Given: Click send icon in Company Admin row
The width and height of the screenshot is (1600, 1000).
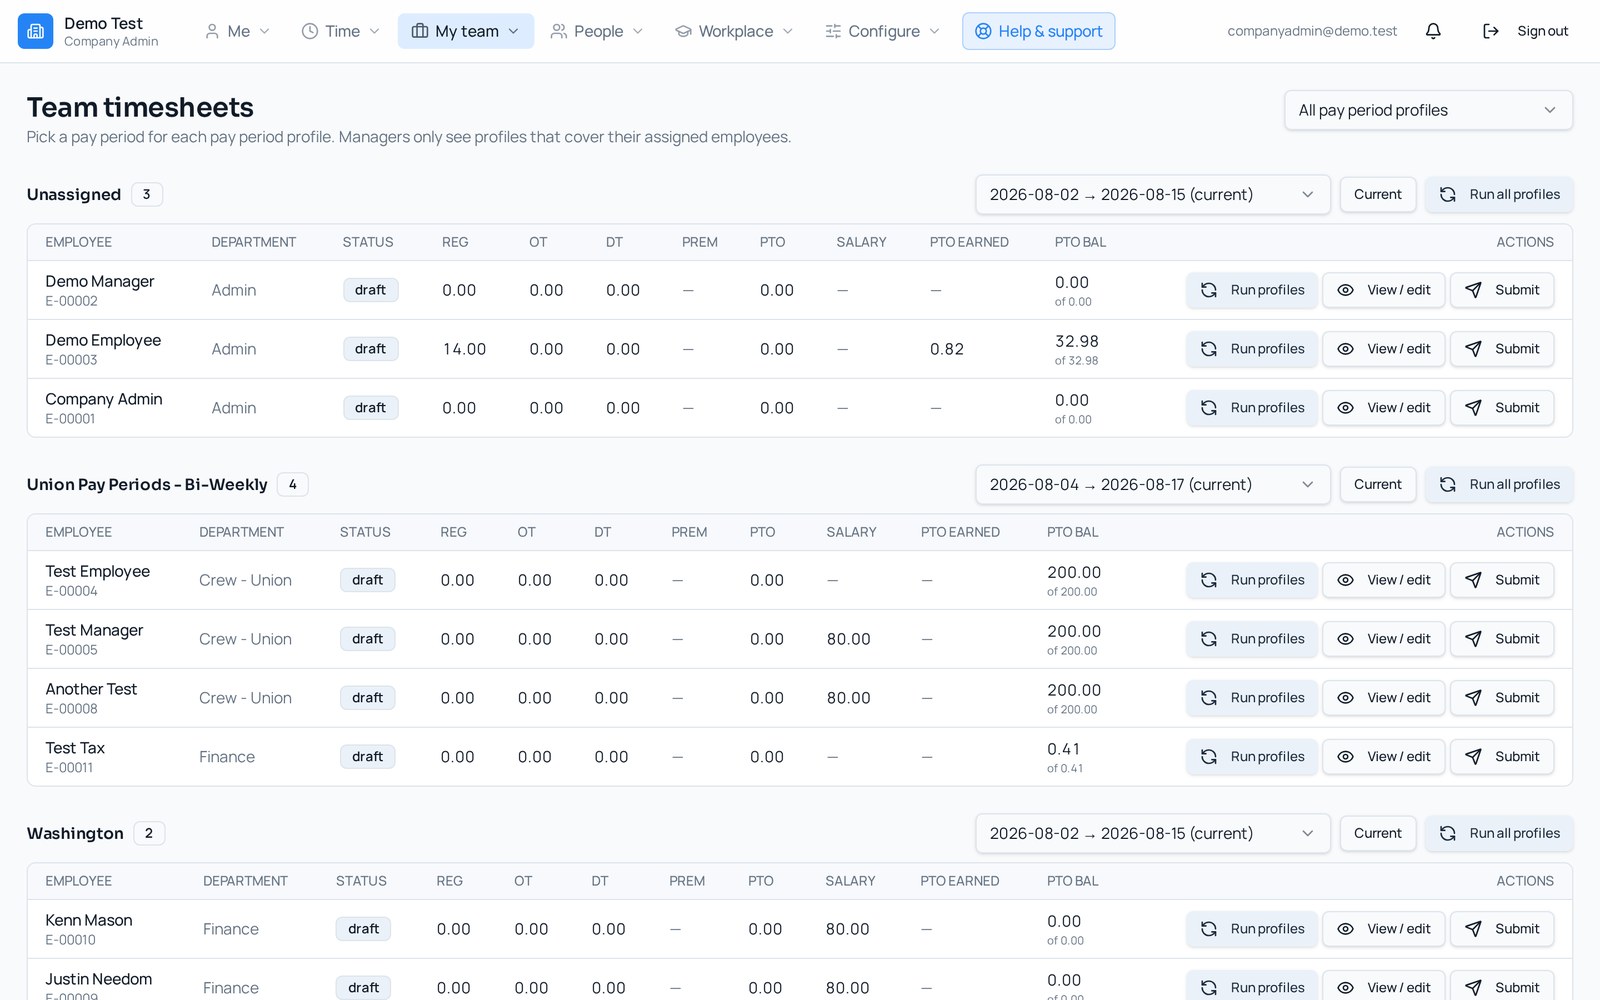Looking at the screenshot, I should (x=1473, y=408).
